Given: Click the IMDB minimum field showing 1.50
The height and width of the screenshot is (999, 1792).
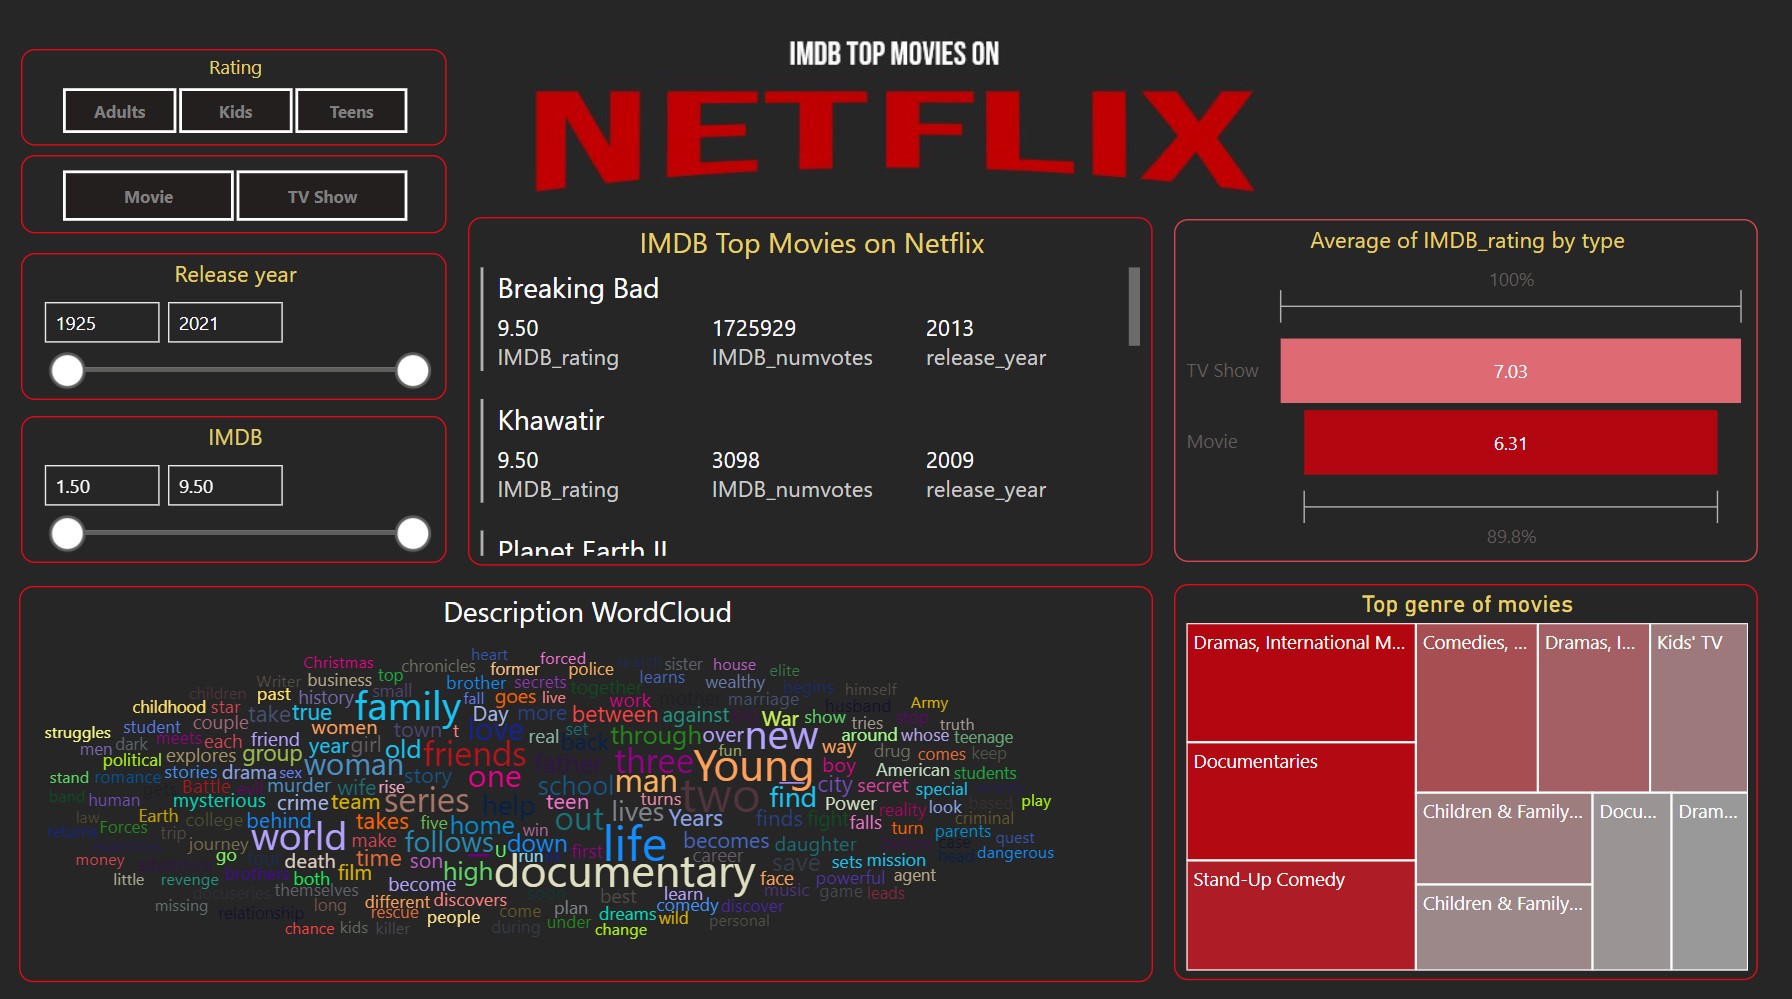Looking at the screenshot, I should pyautogui.click(x=102, y=486).
